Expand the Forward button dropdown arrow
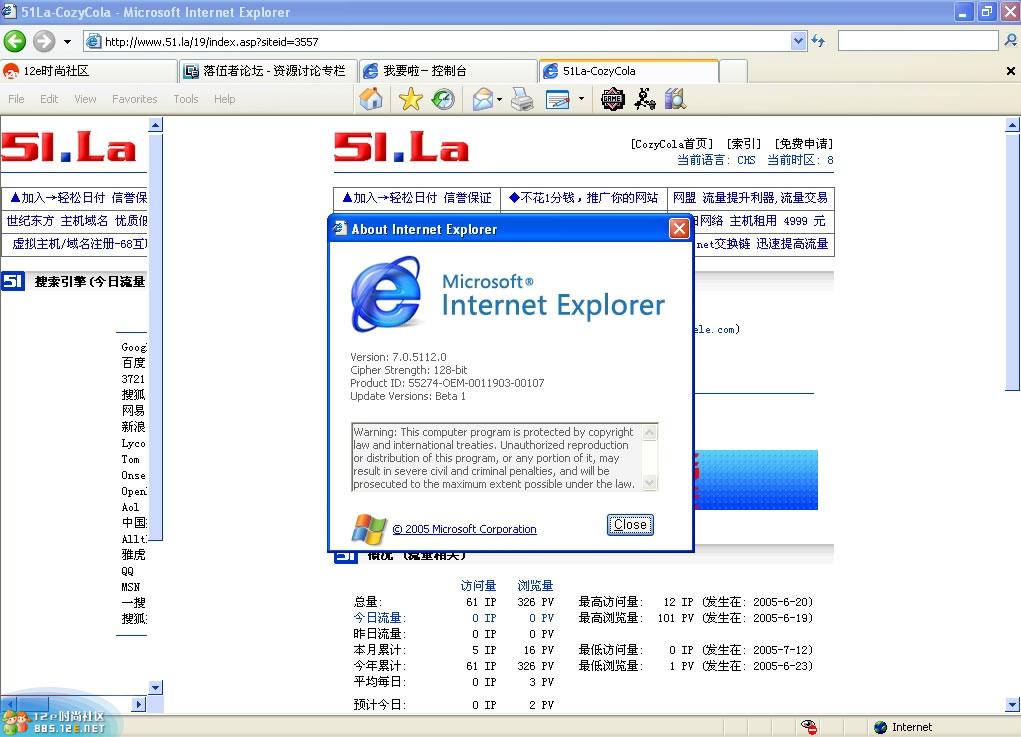 click(x=67, y=42)
